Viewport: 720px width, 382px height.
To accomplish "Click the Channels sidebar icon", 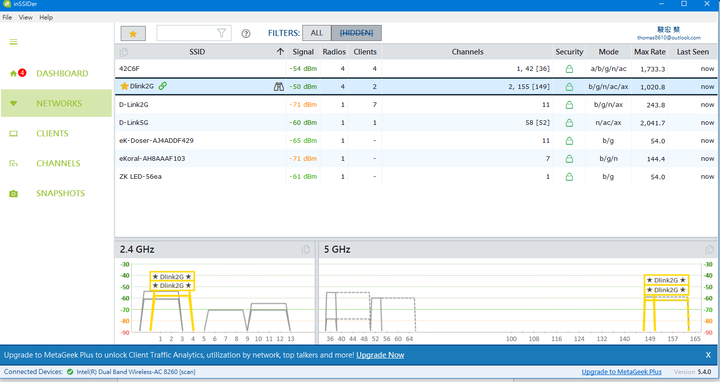I will pyautogui.click(x=13, y=163).
